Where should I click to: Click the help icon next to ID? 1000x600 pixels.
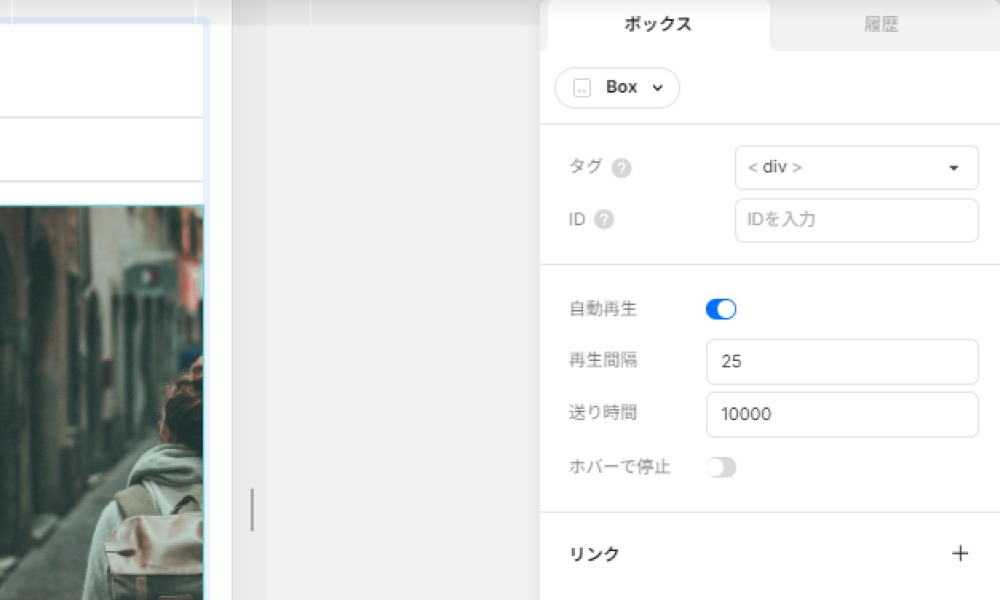click(x=603, y=220)
